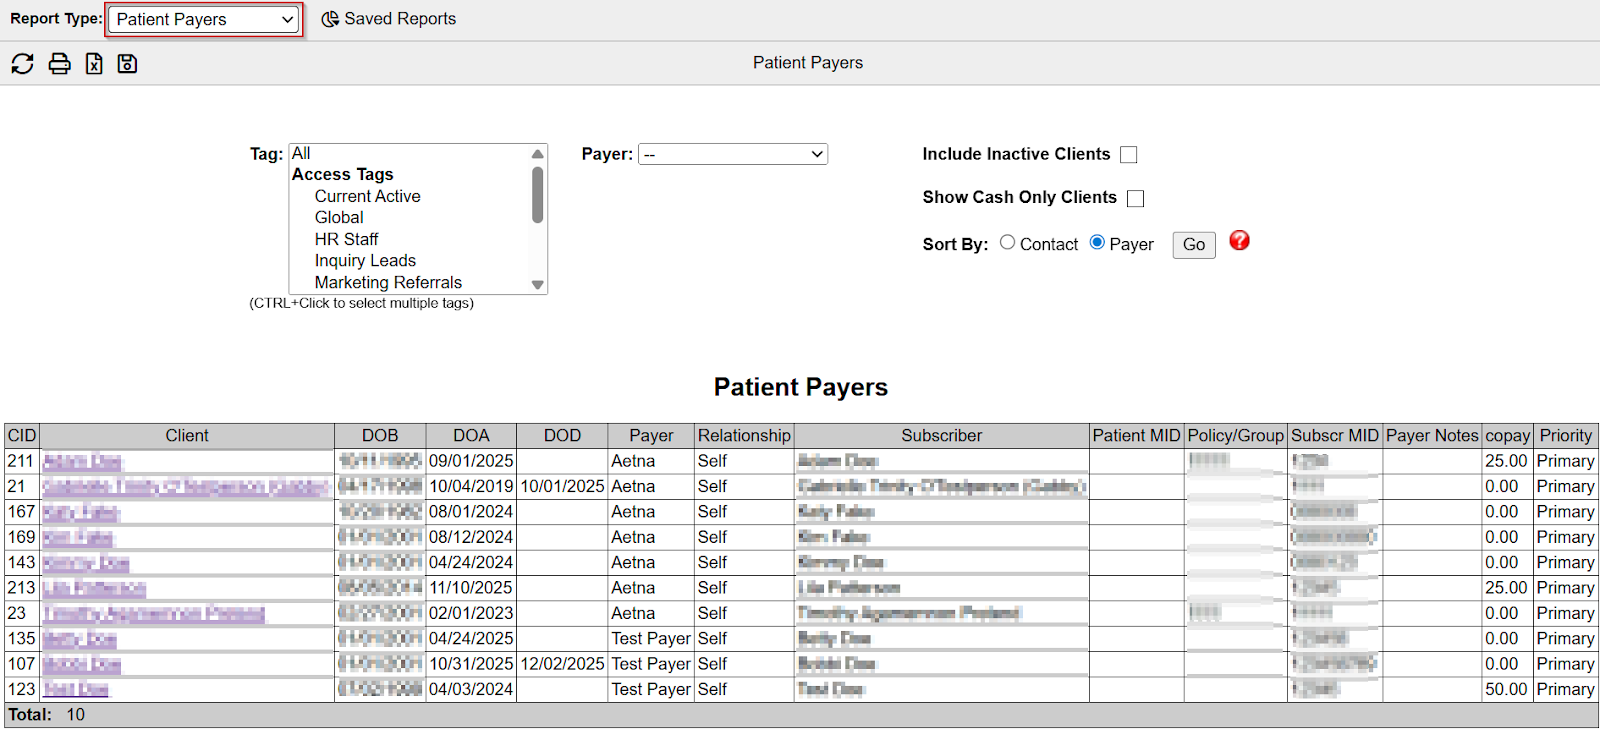
Task: Click the Subscriber column header
Action: pos(942,436)
